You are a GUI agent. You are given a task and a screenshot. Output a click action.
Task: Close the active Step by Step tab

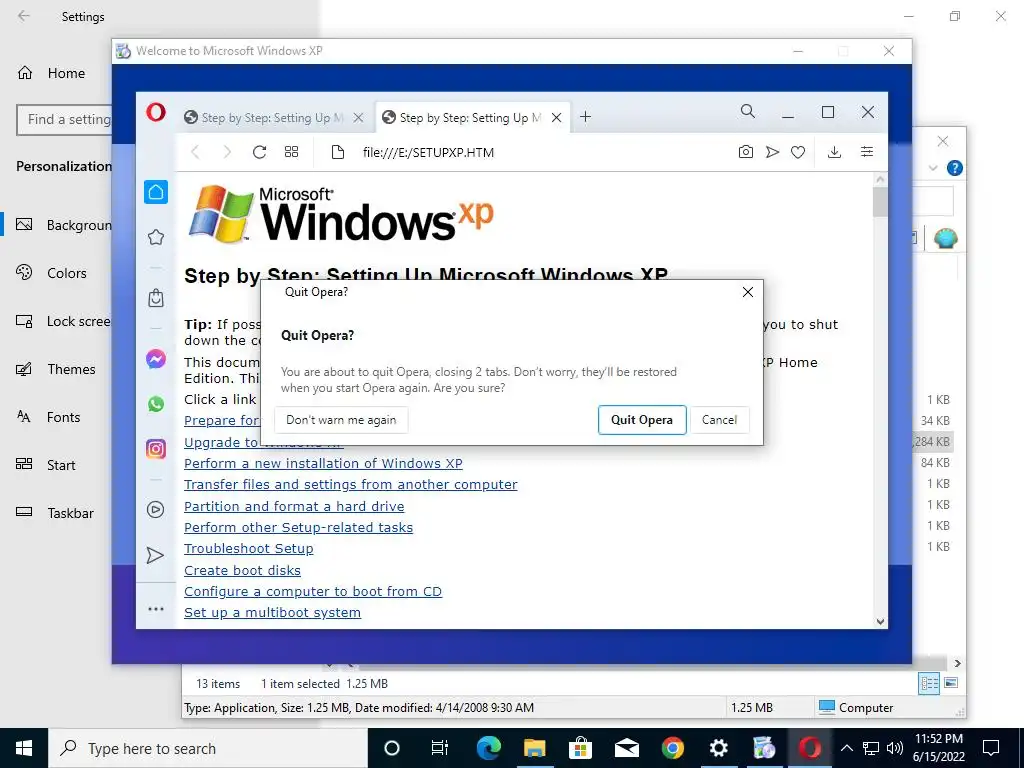point(556,118)
